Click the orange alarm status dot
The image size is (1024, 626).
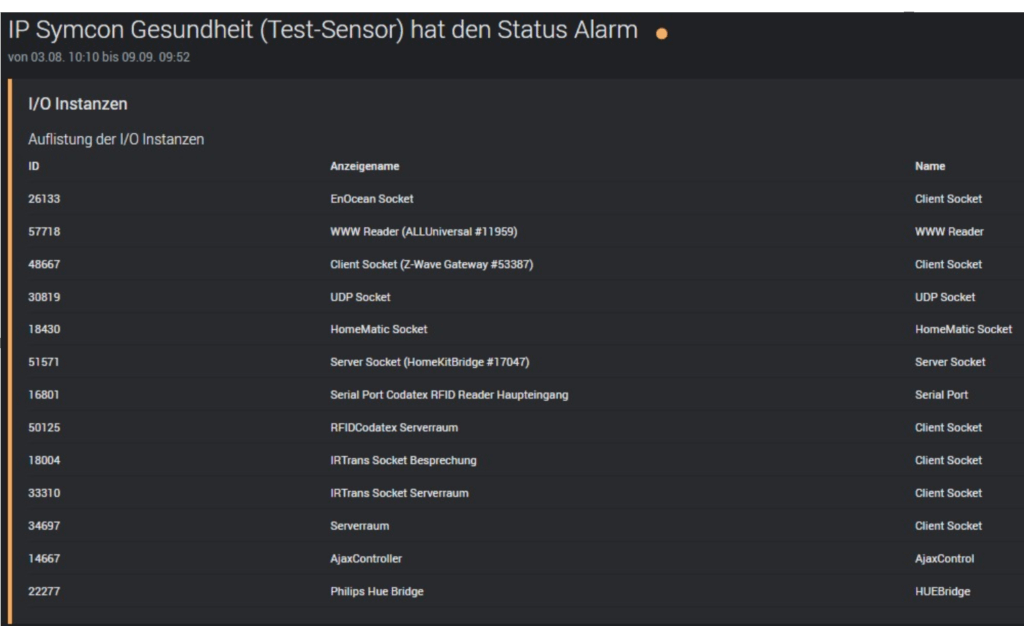pyautogui.click(x=661, y=34)
